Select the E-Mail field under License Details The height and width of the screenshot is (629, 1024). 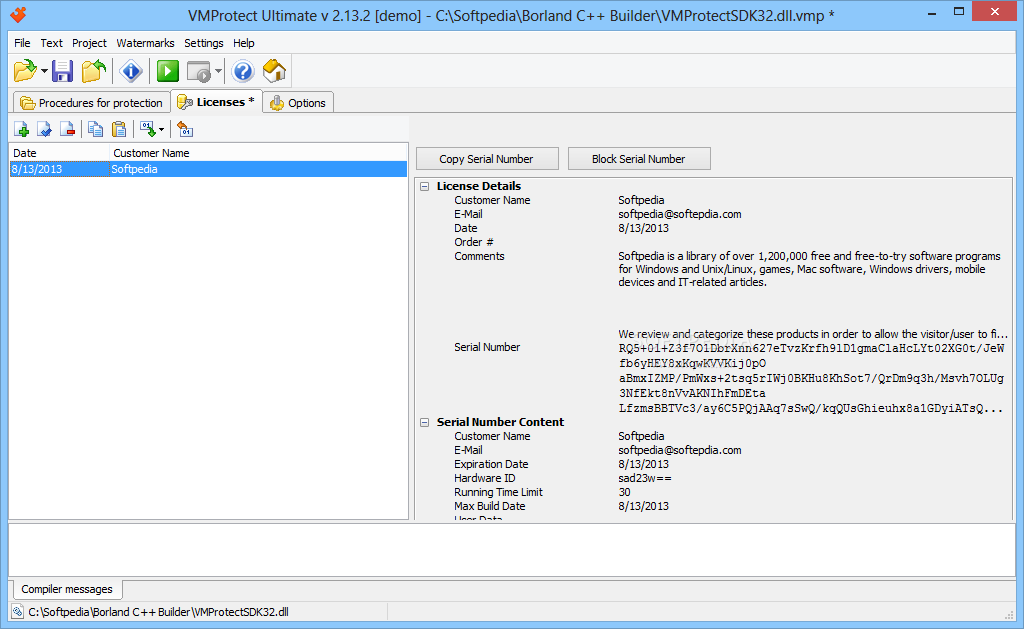pos(468,214)
